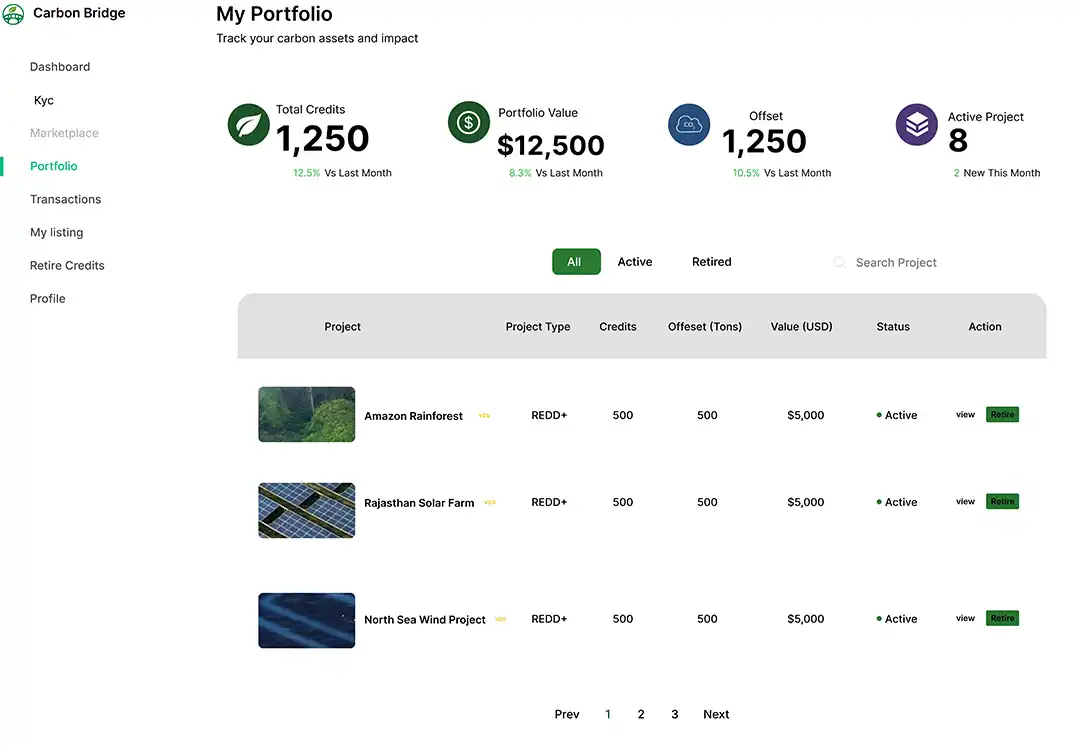Click the 8.3% Vs Last Month text

pos(555,173)
